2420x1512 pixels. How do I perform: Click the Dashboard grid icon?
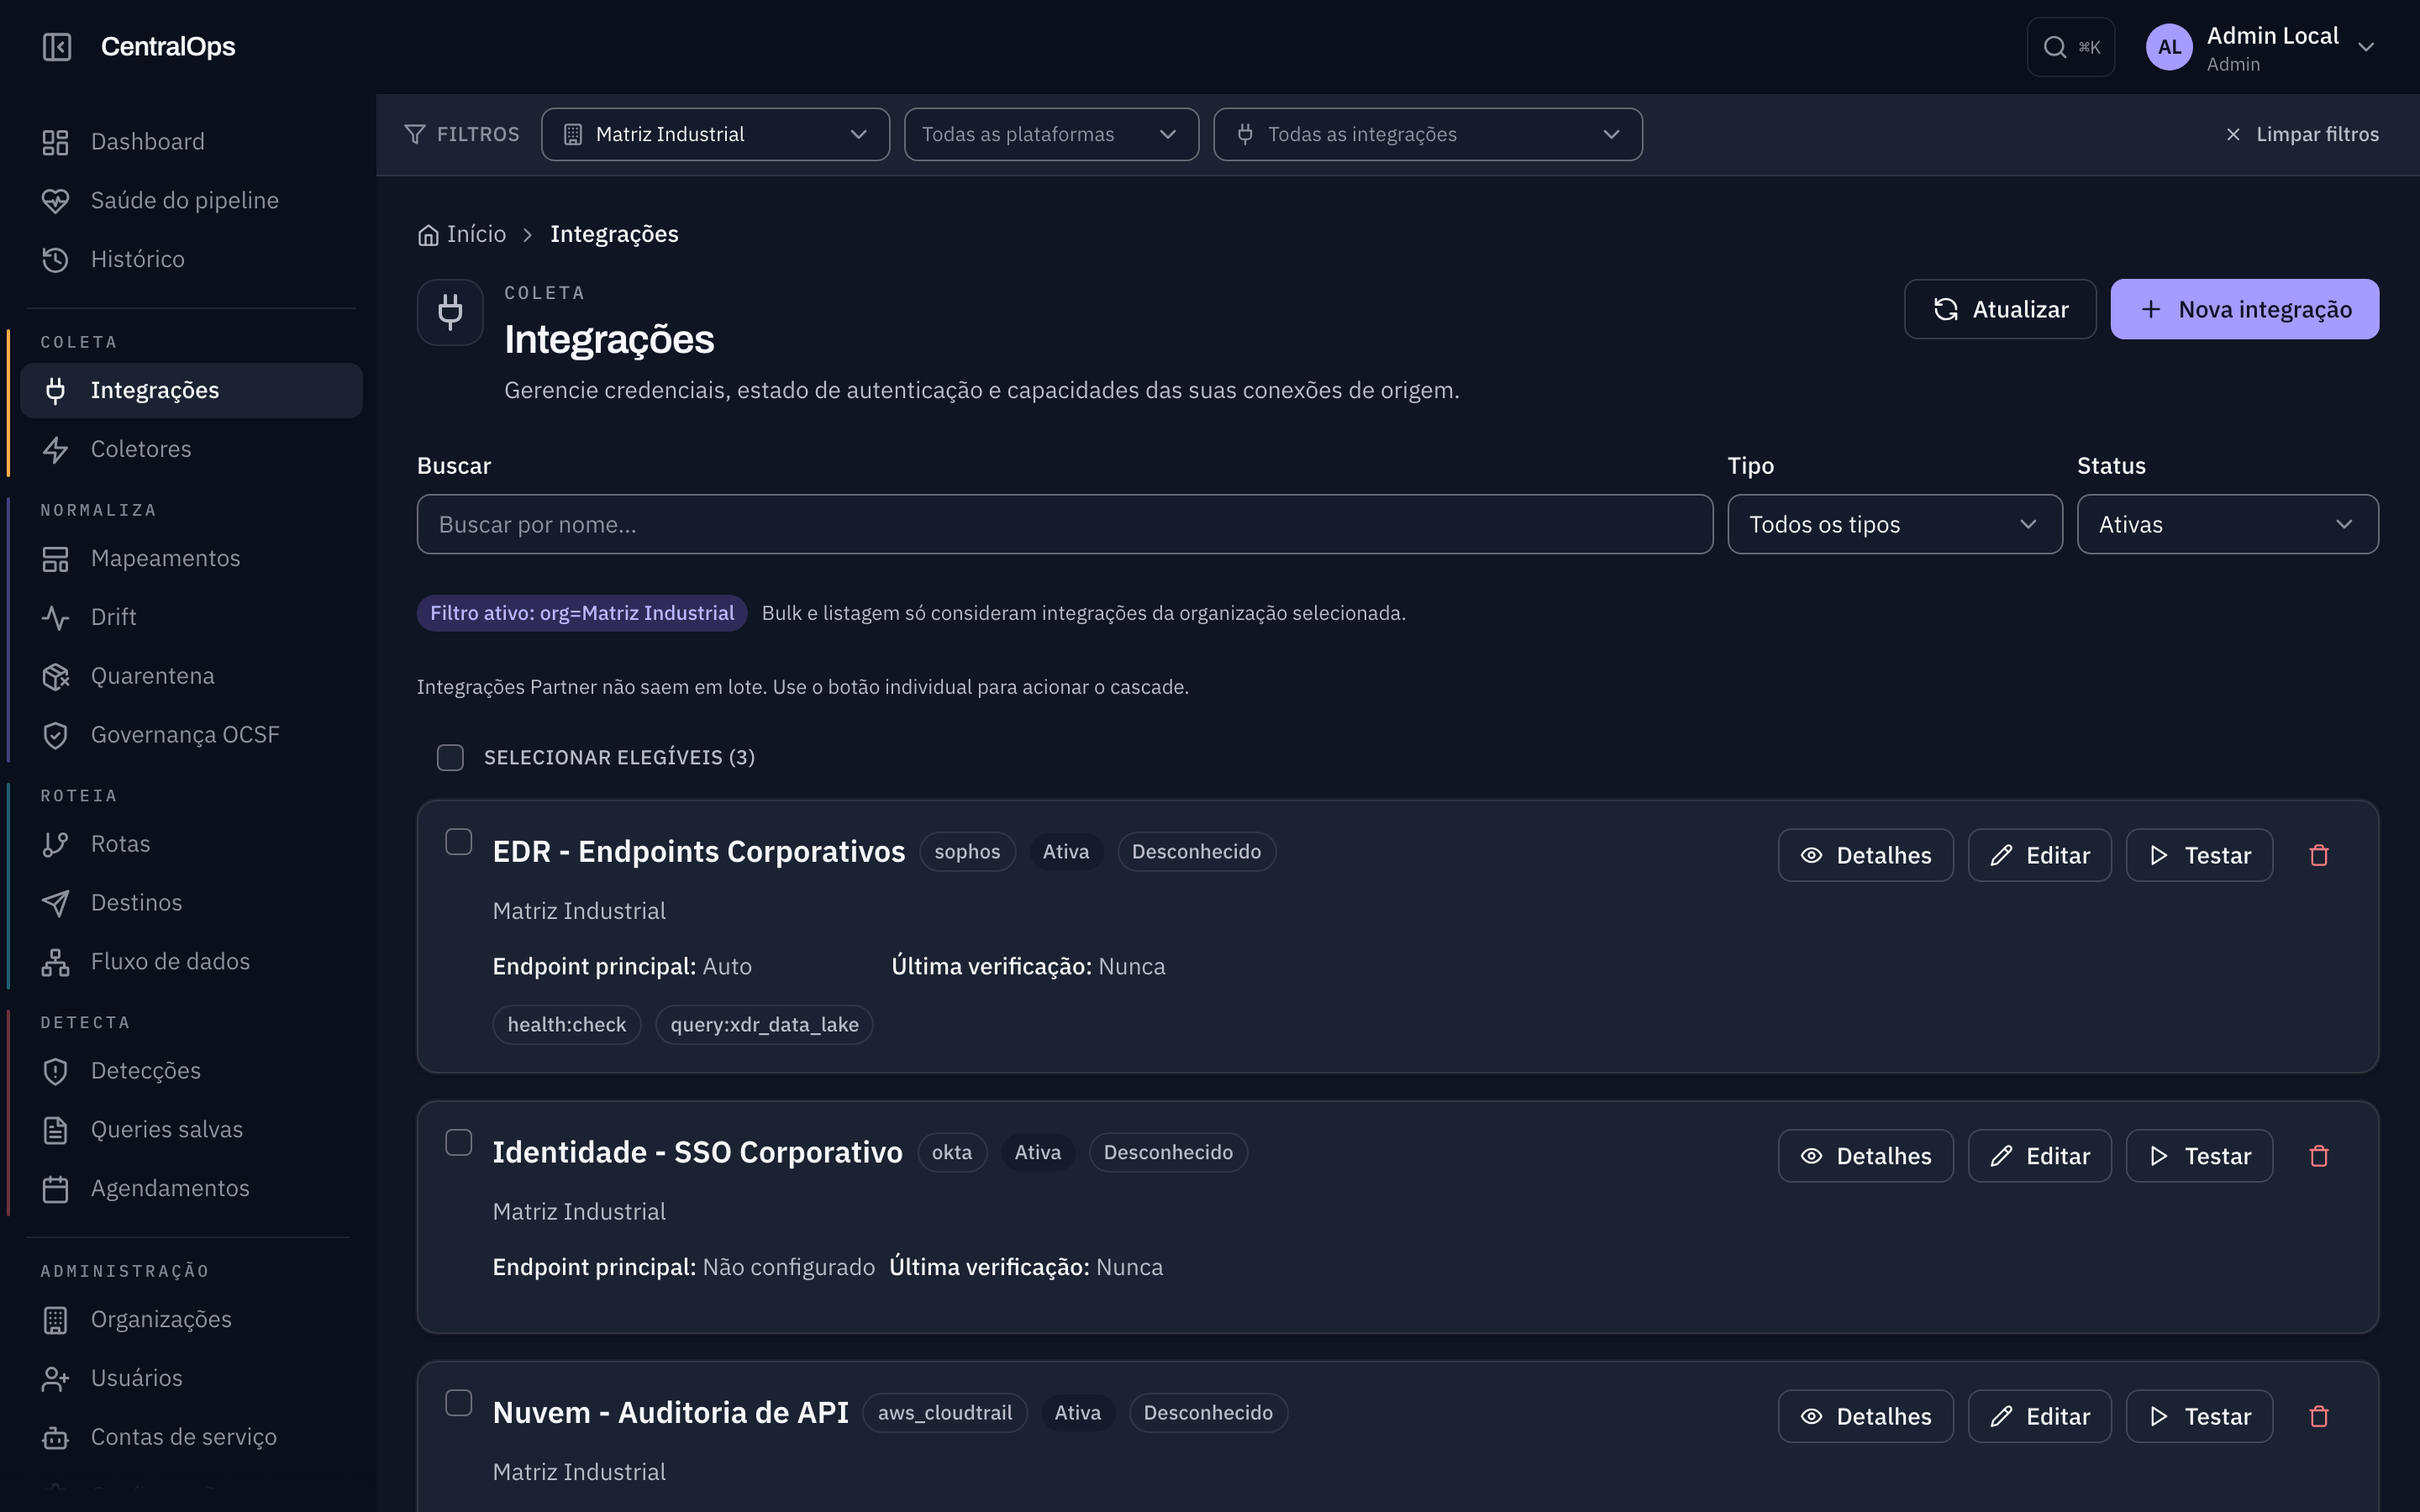pyautogui.click(x=55, y=142)
